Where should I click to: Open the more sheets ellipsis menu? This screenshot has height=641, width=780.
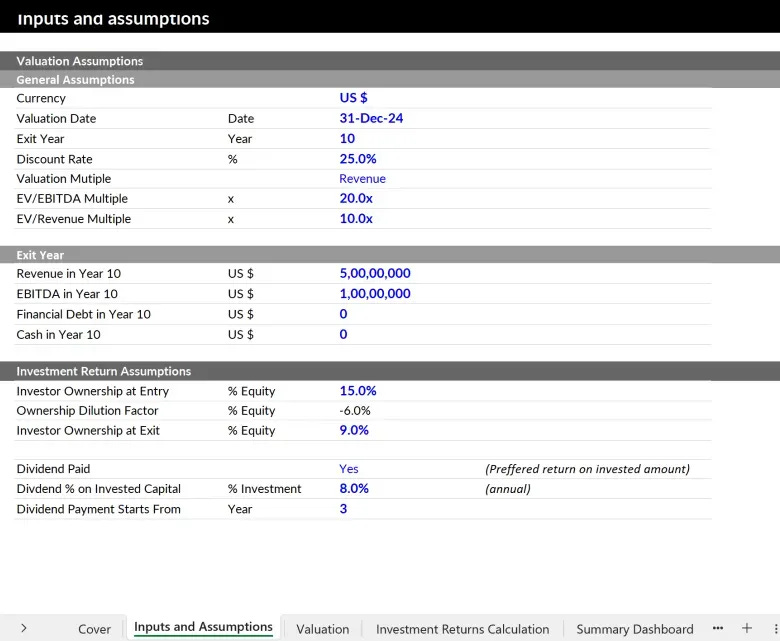[x=717, y=628]
